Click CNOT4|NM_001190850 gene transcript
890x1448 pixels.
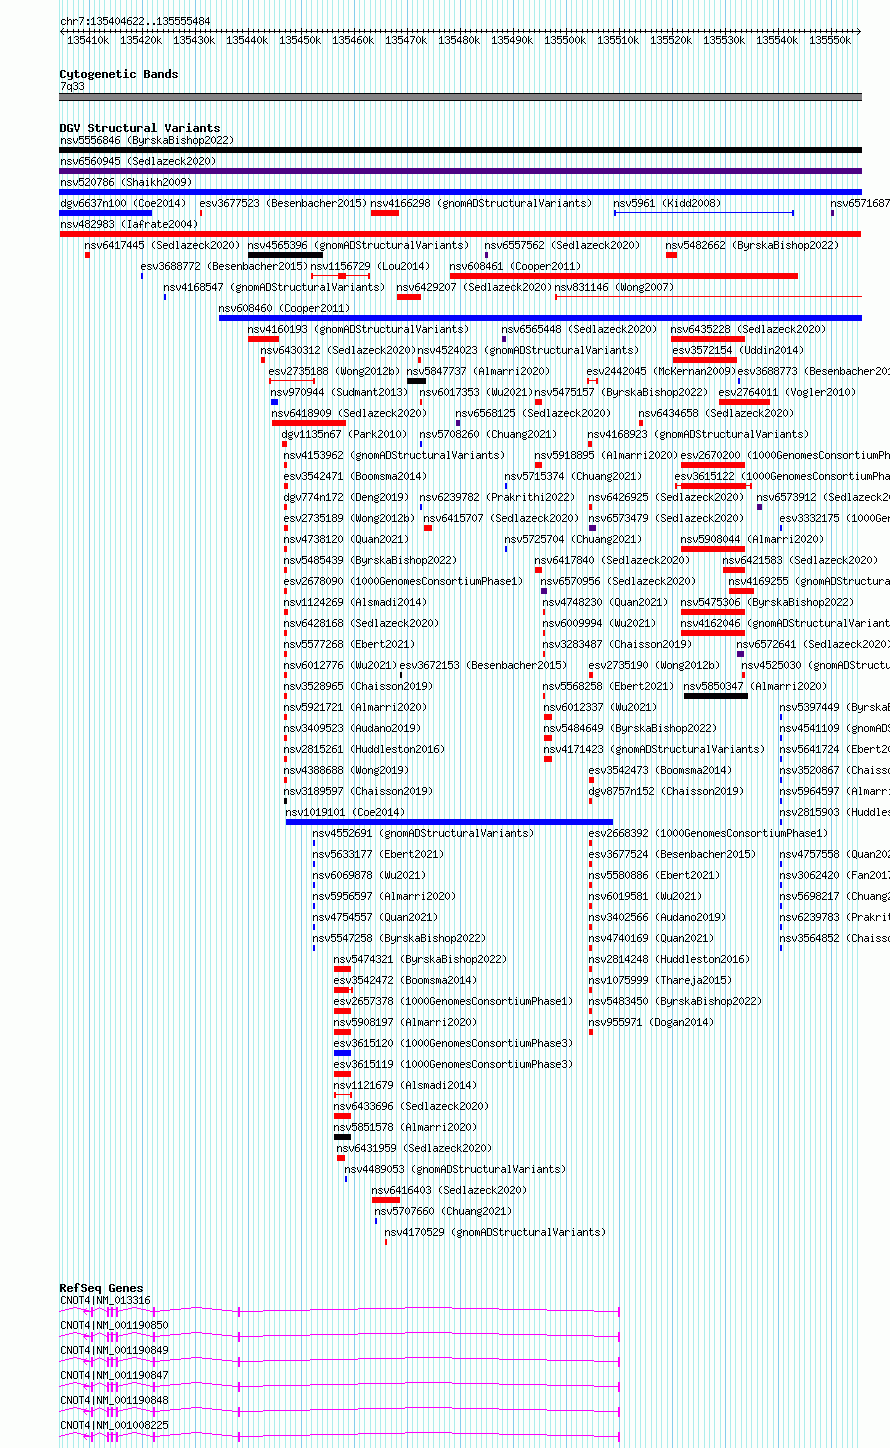pyautogui.click(x=340, y=1334)
